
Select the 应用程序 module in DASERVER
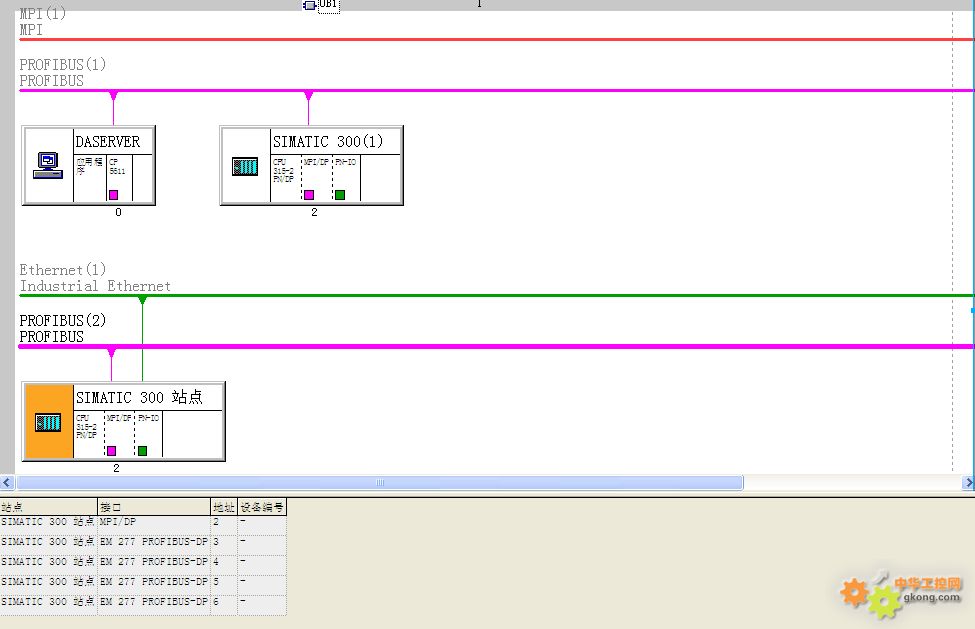90,166
